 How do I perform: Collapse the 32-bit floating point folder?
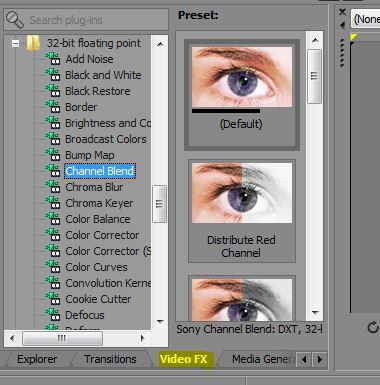point(15,43)
